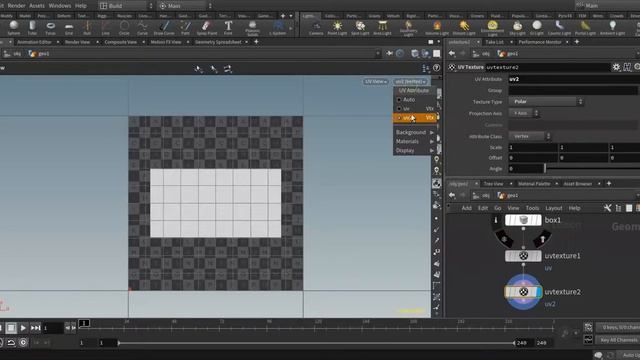Select the Path shelf tool
The image size is (640, 360).
[x=185, y=28]
